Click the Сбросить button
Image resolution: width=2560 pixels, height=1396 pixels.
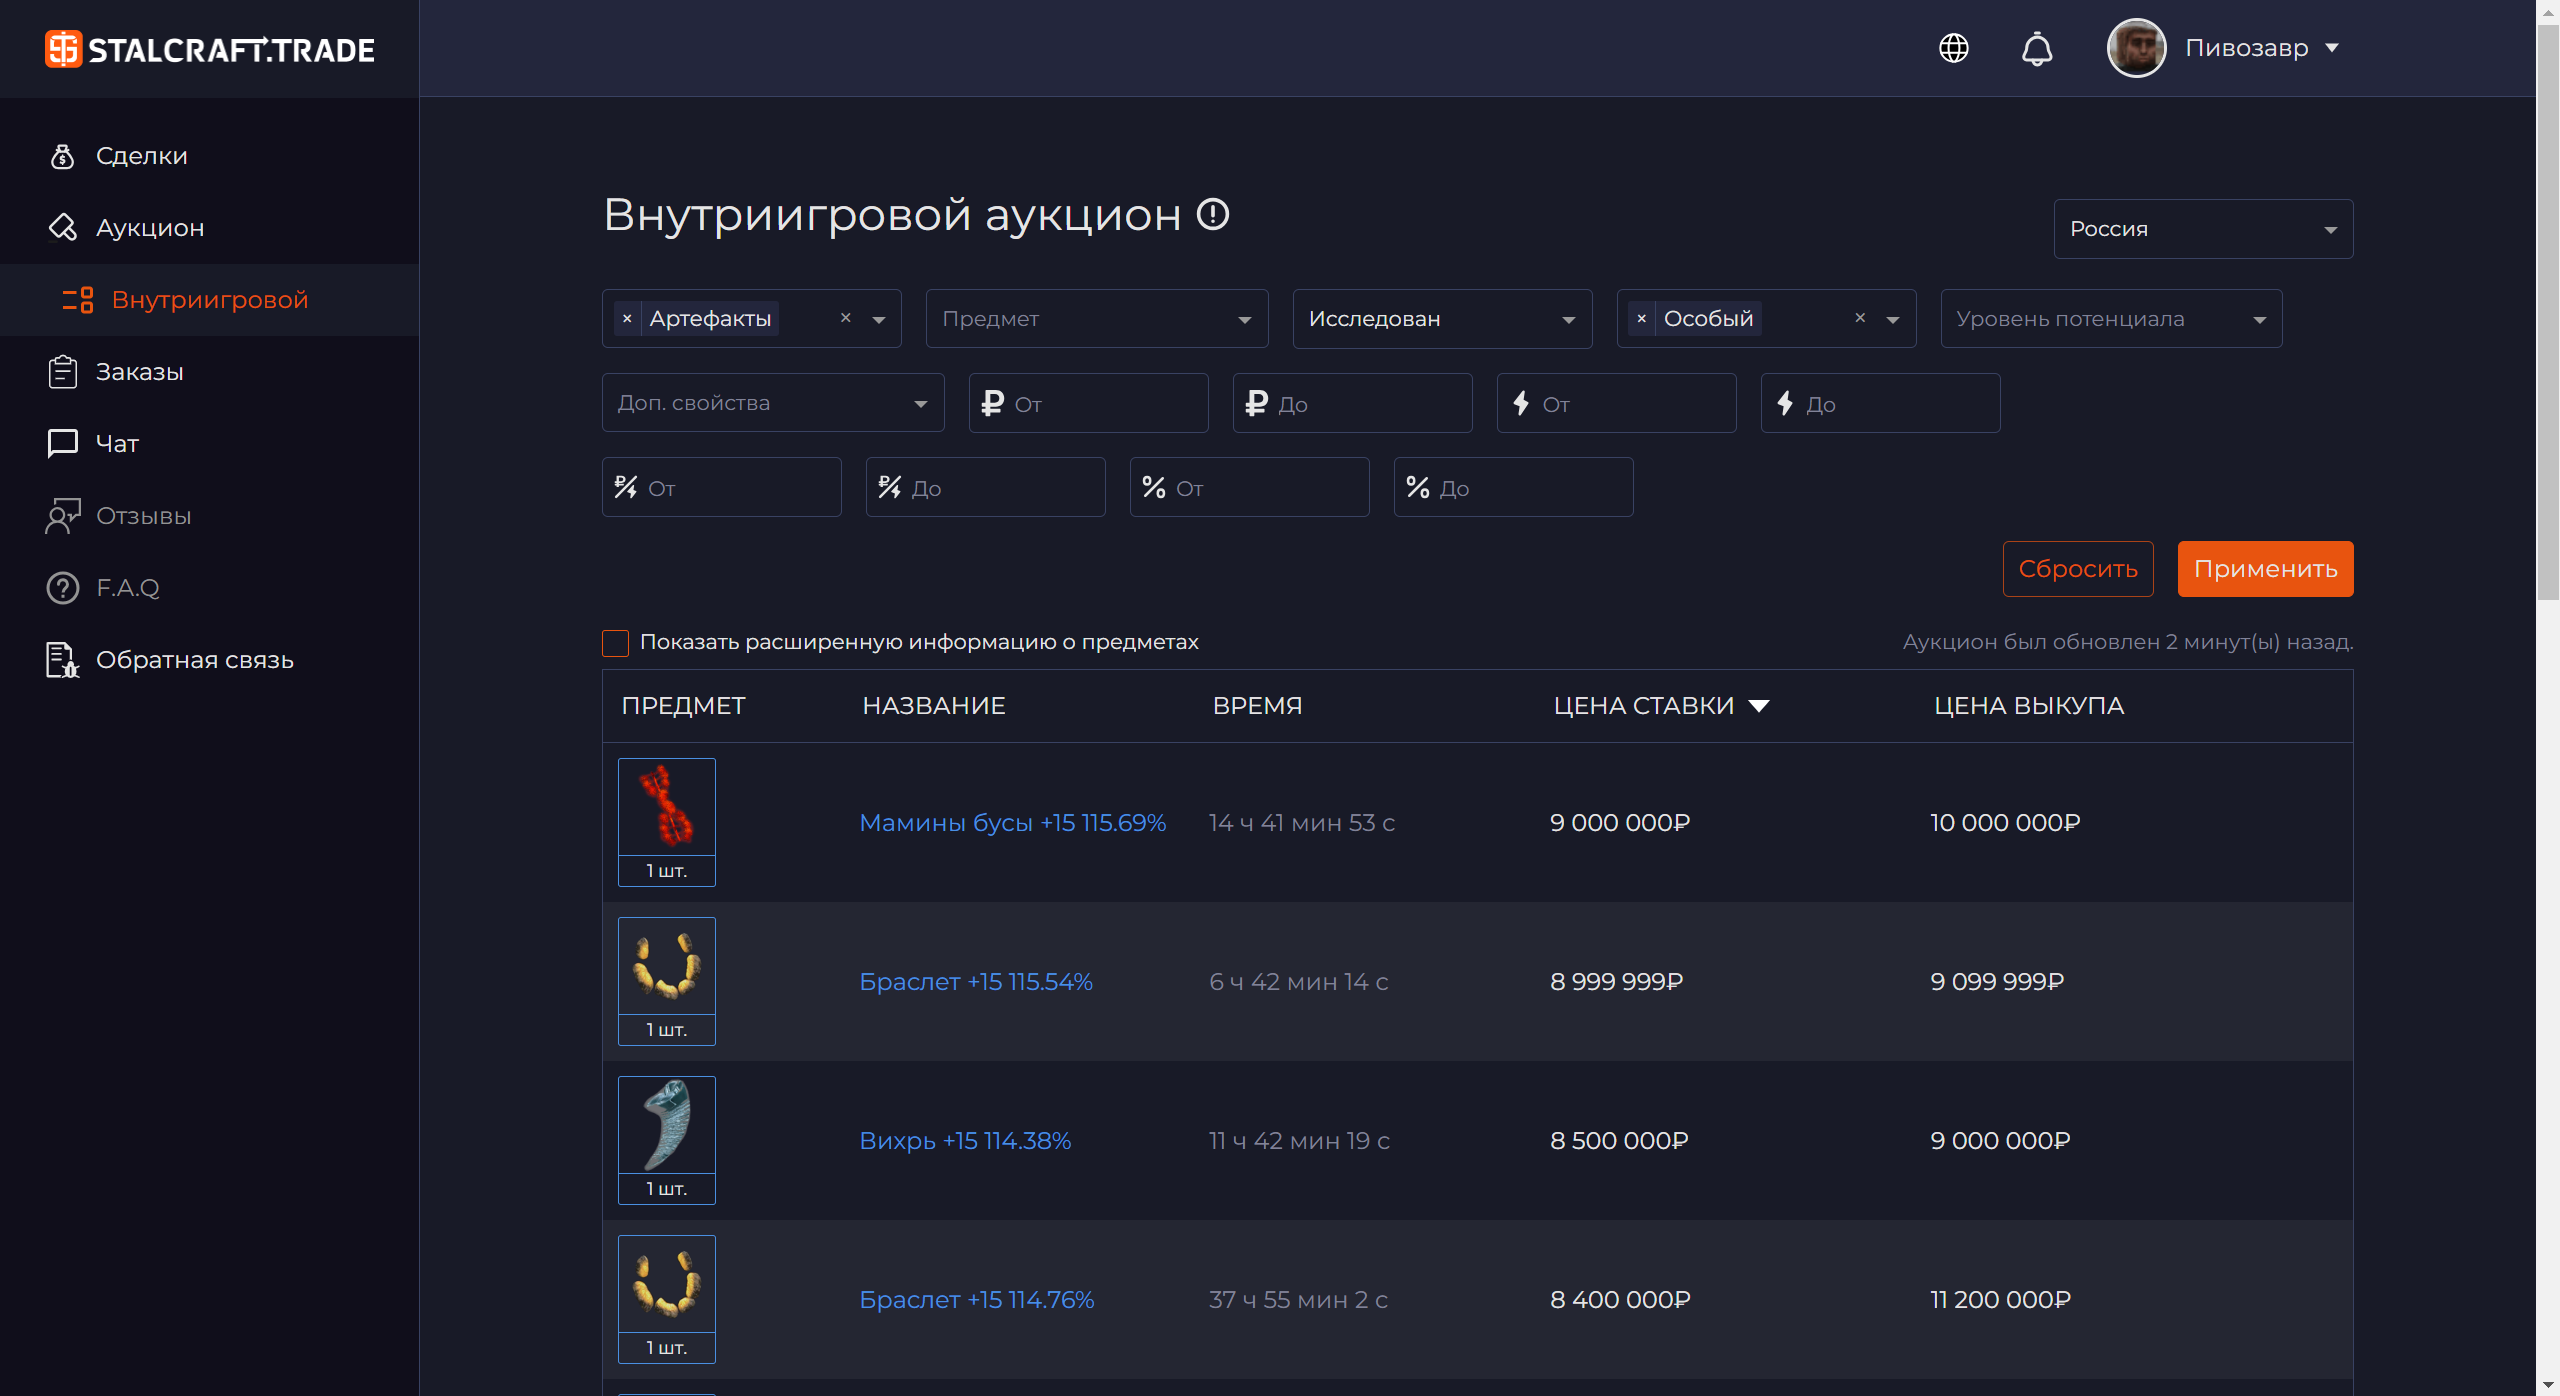pos(2078,569)
